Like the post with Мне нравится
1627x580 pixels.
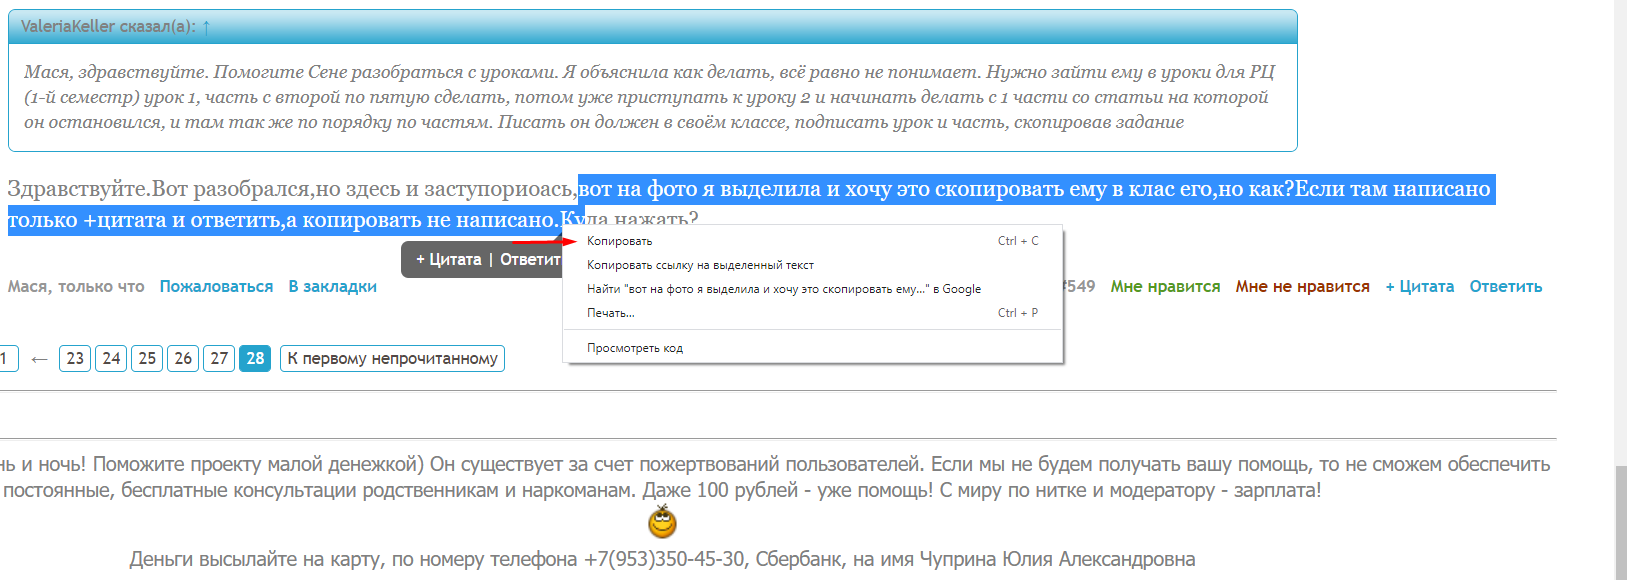tap(1165, 286)
